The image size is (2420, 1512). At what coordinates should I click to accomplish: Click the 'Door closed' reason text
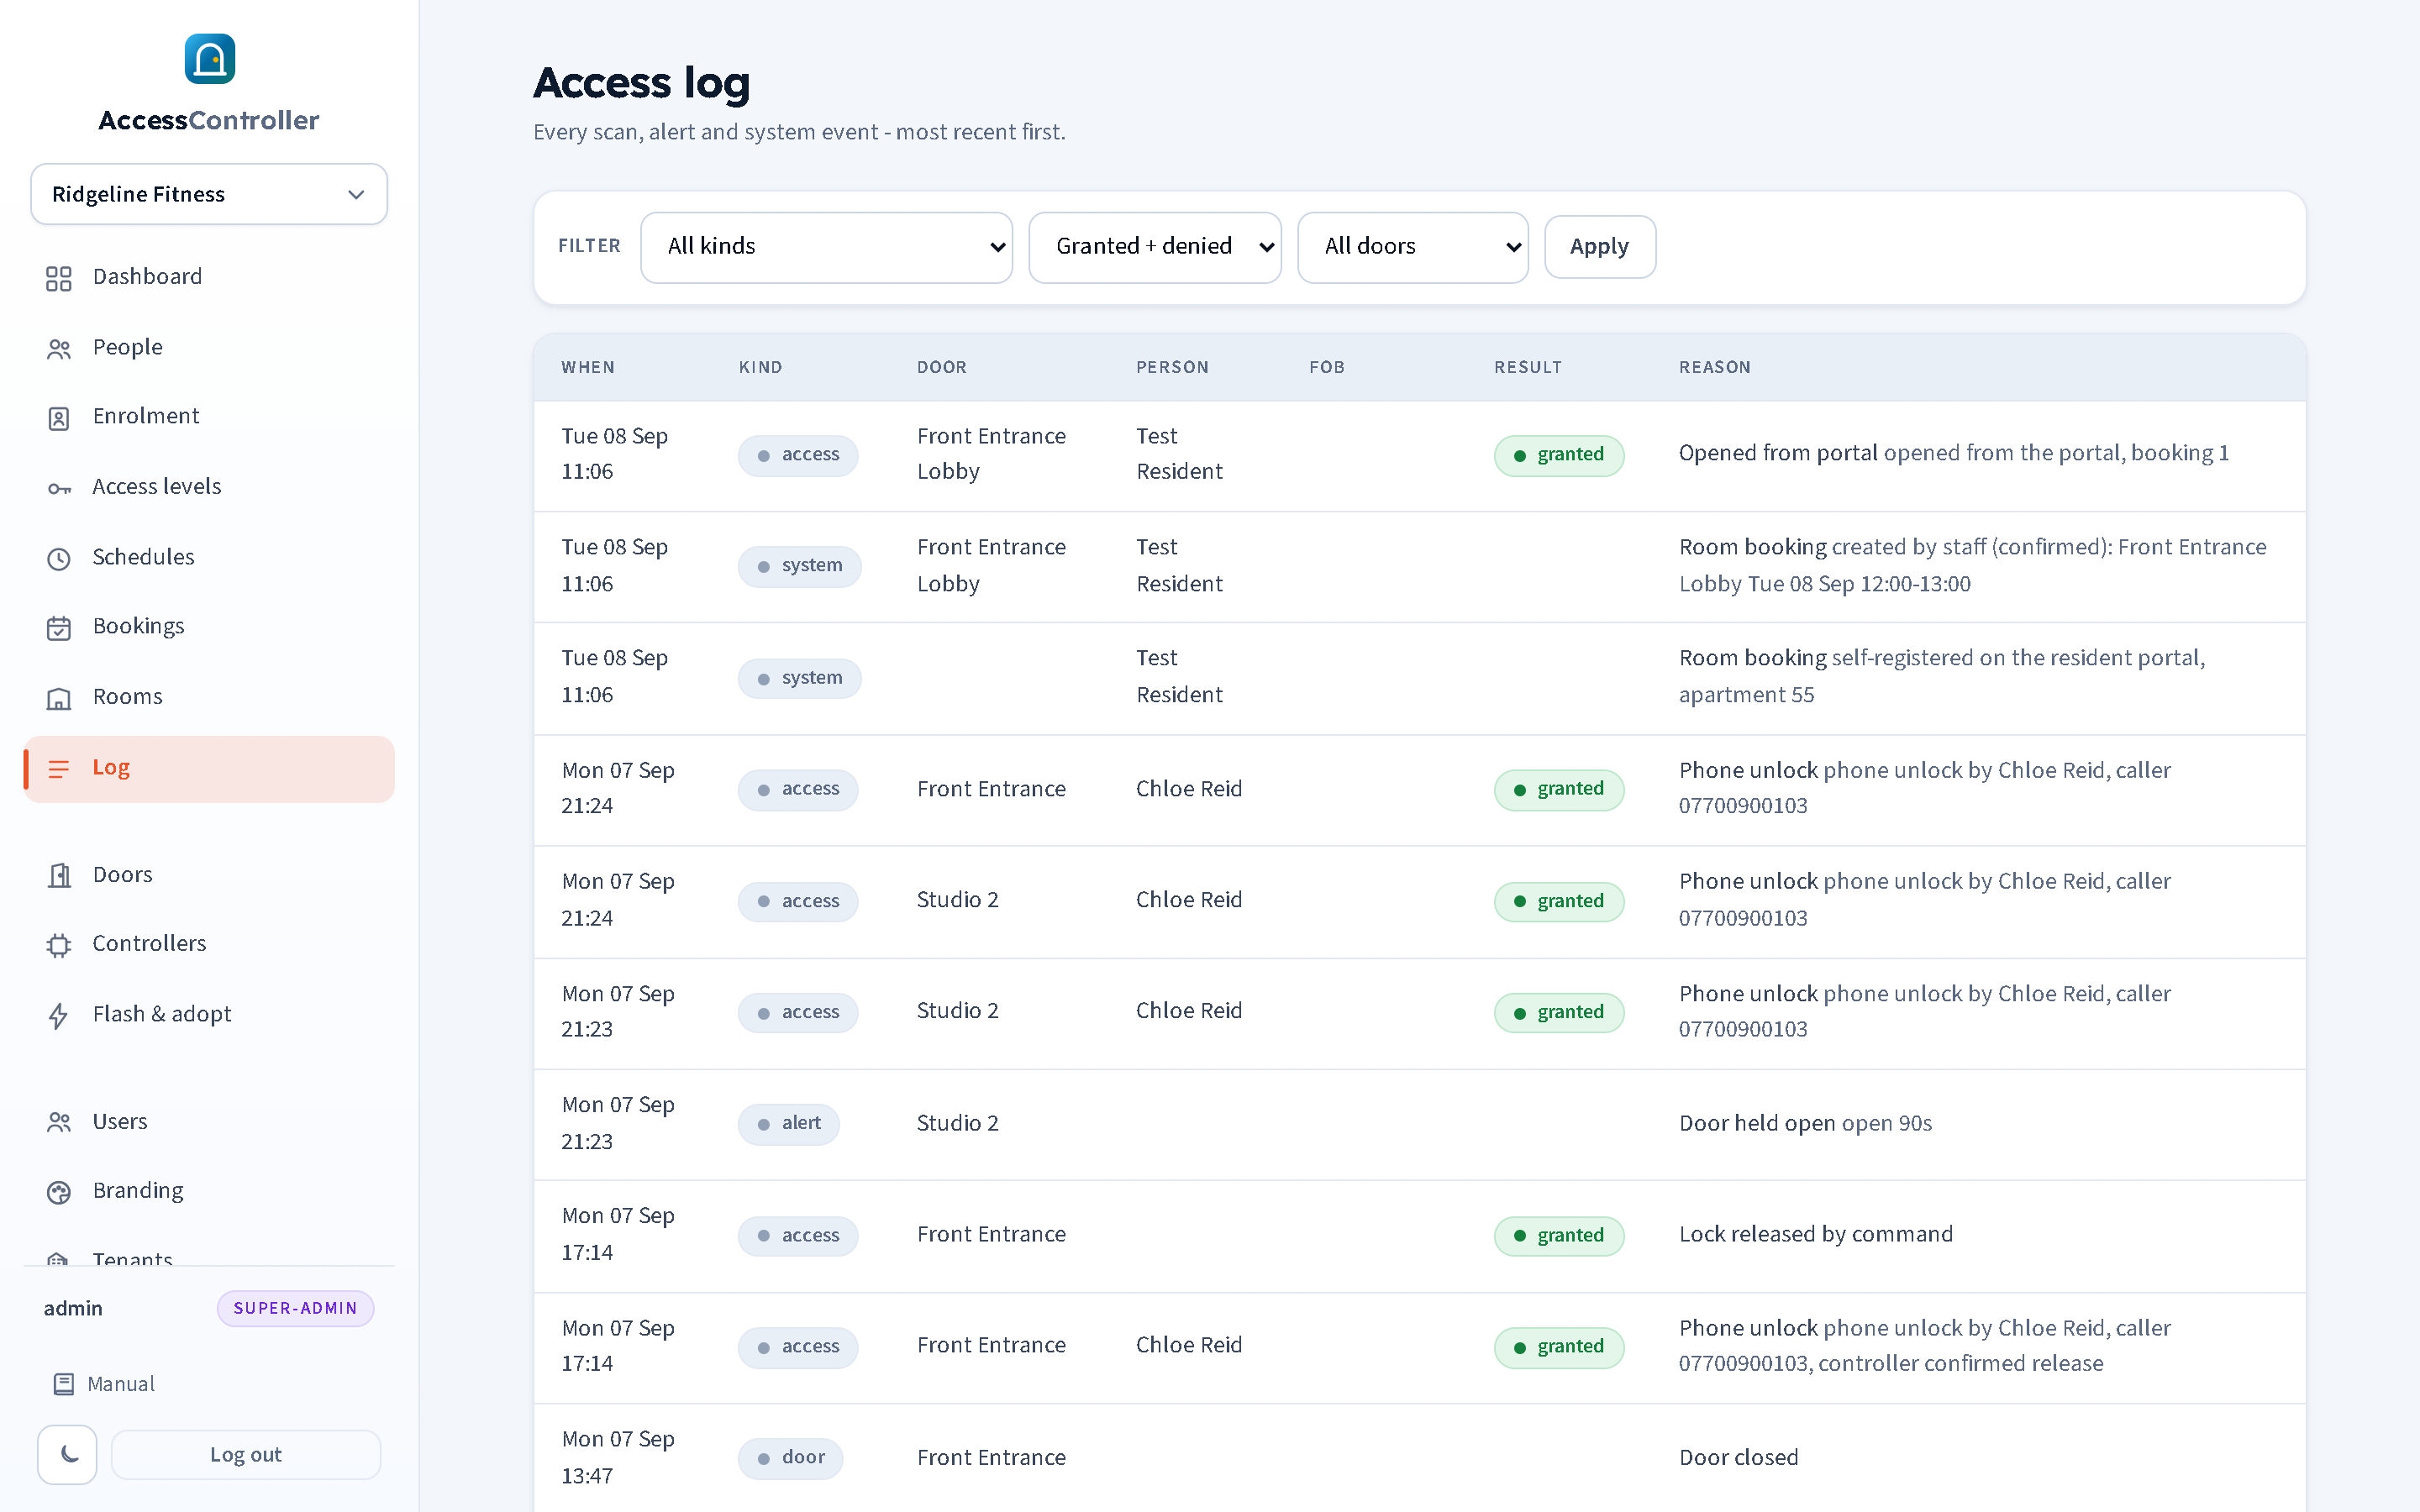(x=1738, y=1458)
